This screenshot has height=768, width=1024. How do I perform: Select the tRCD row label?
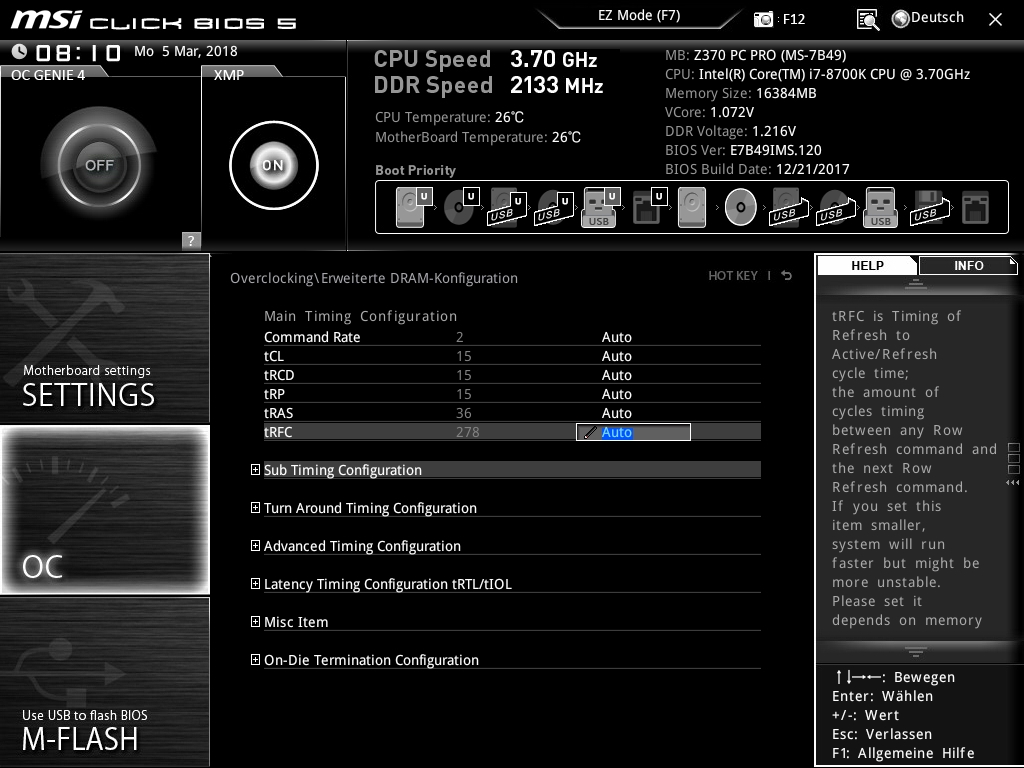pos(279,375)
